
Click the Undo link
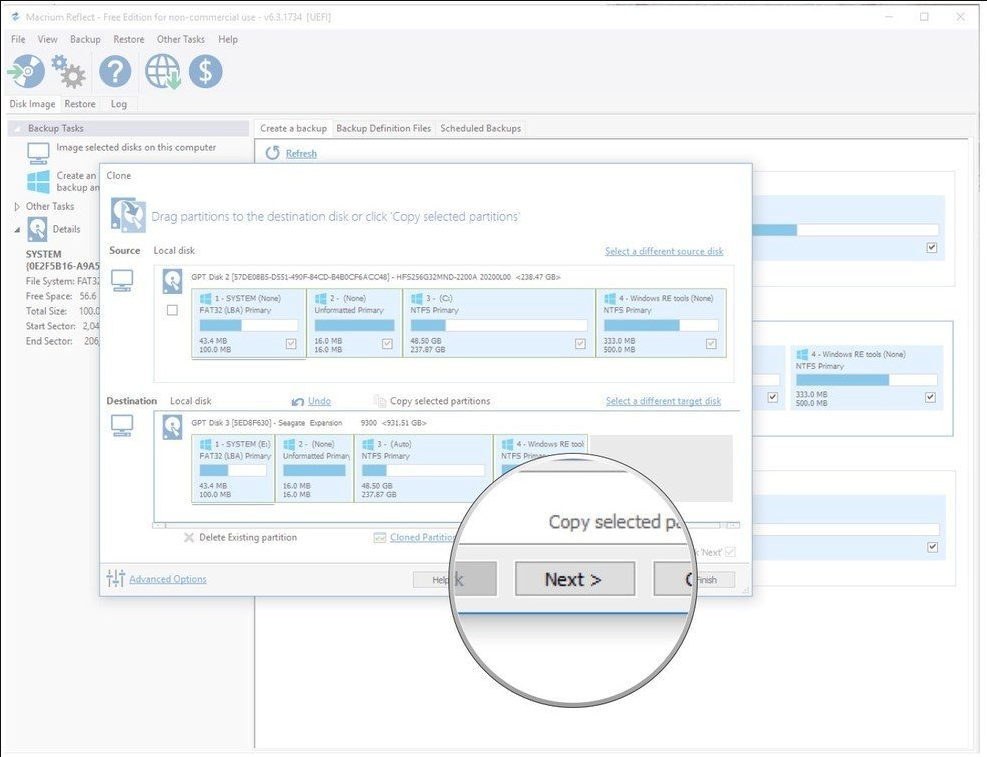(x=319, y=401)
